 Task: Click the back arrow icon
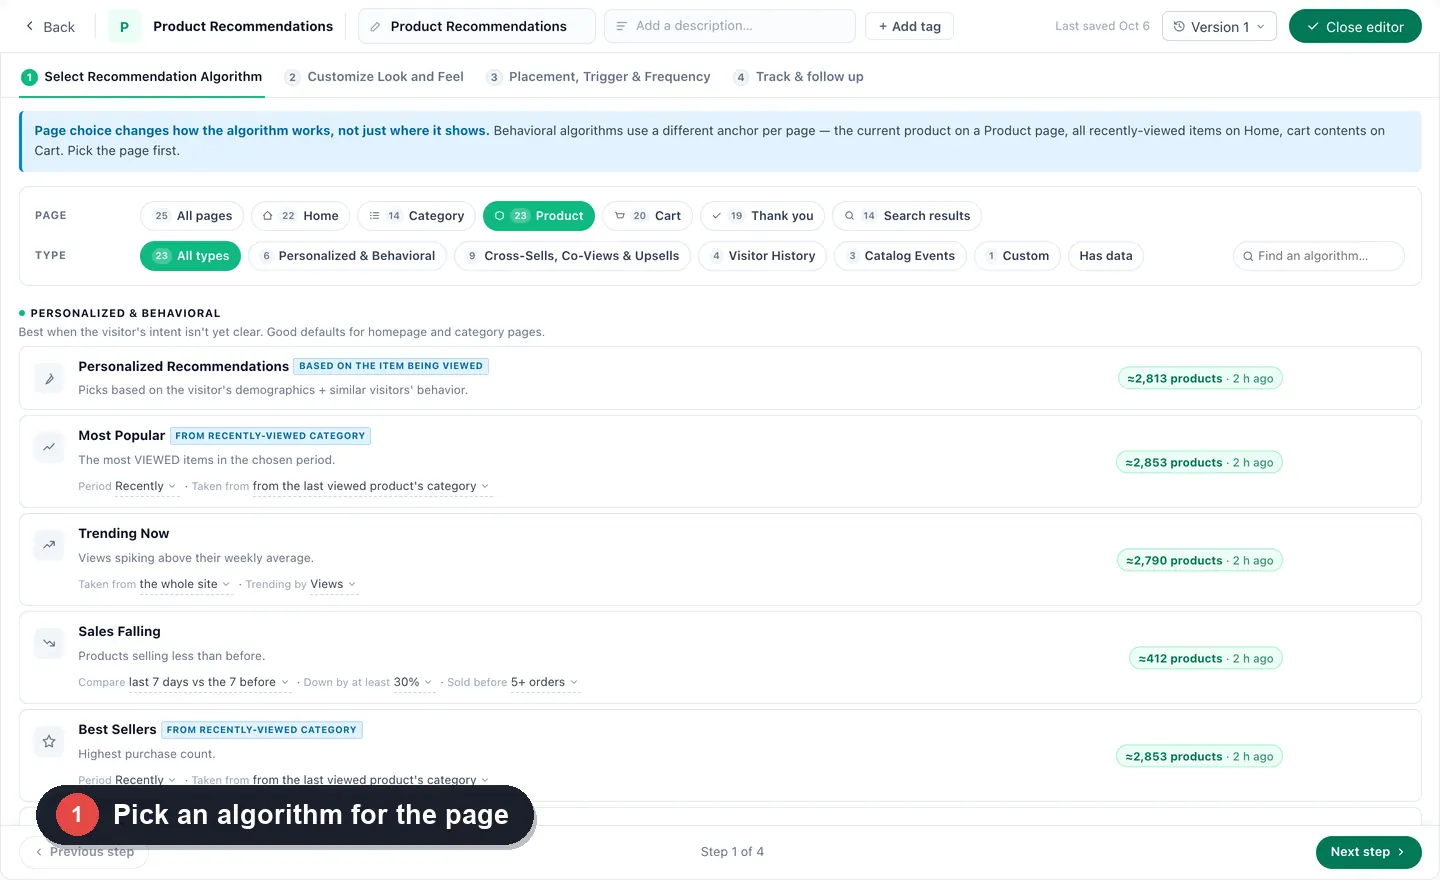tap(30, 26)
